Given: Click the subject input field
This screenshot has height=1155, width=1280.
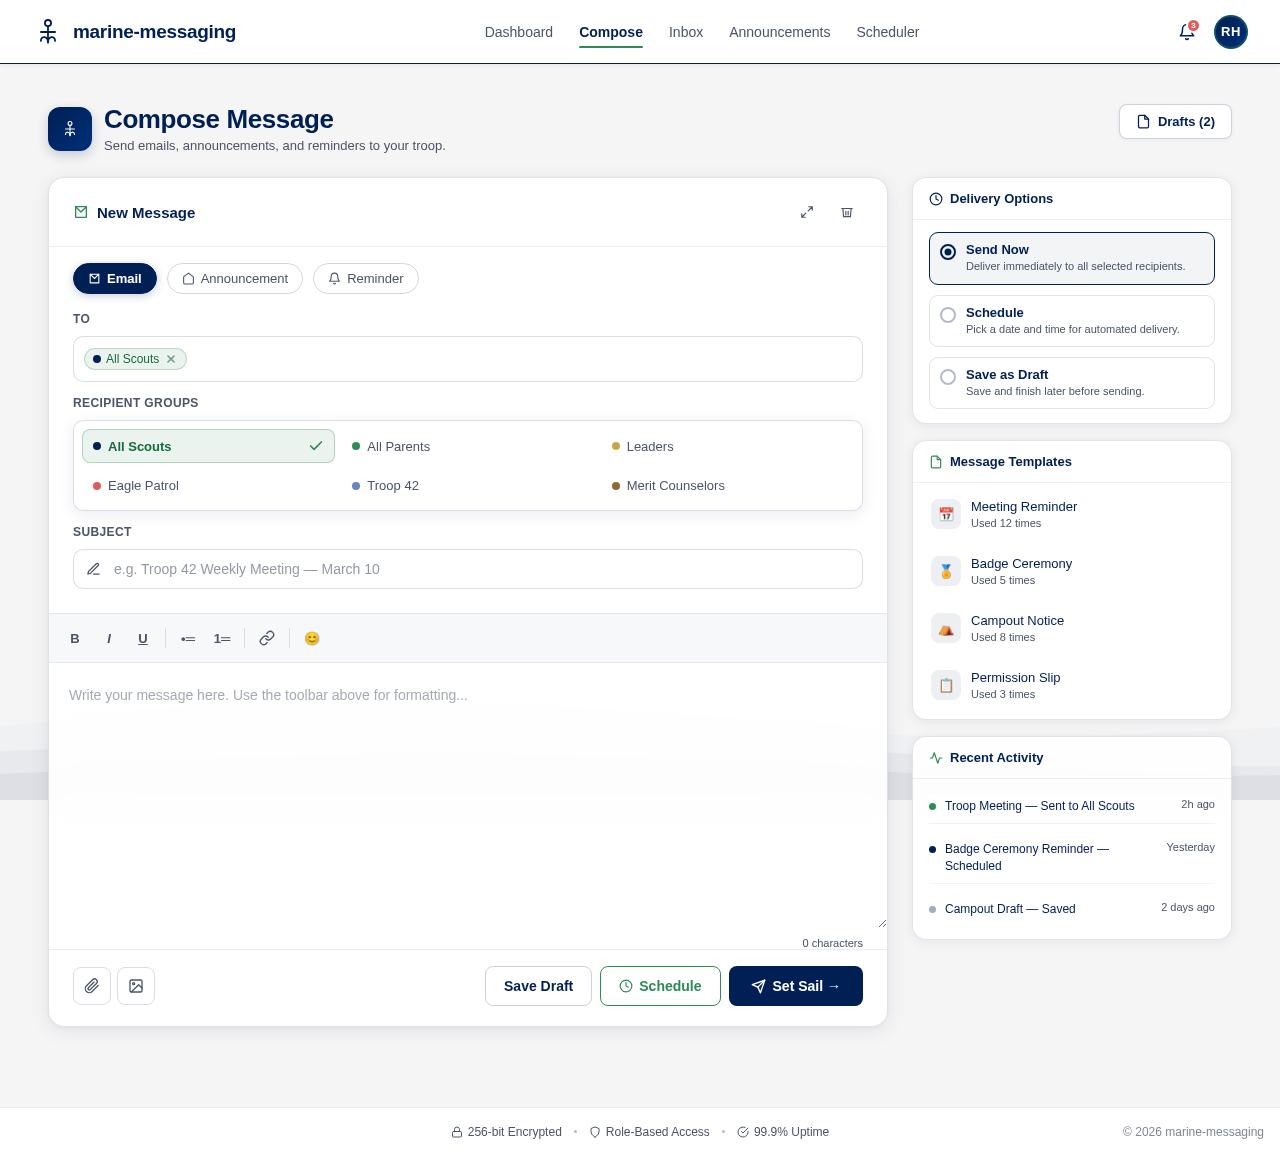Looking at the screenshot, I should [467, 569].
